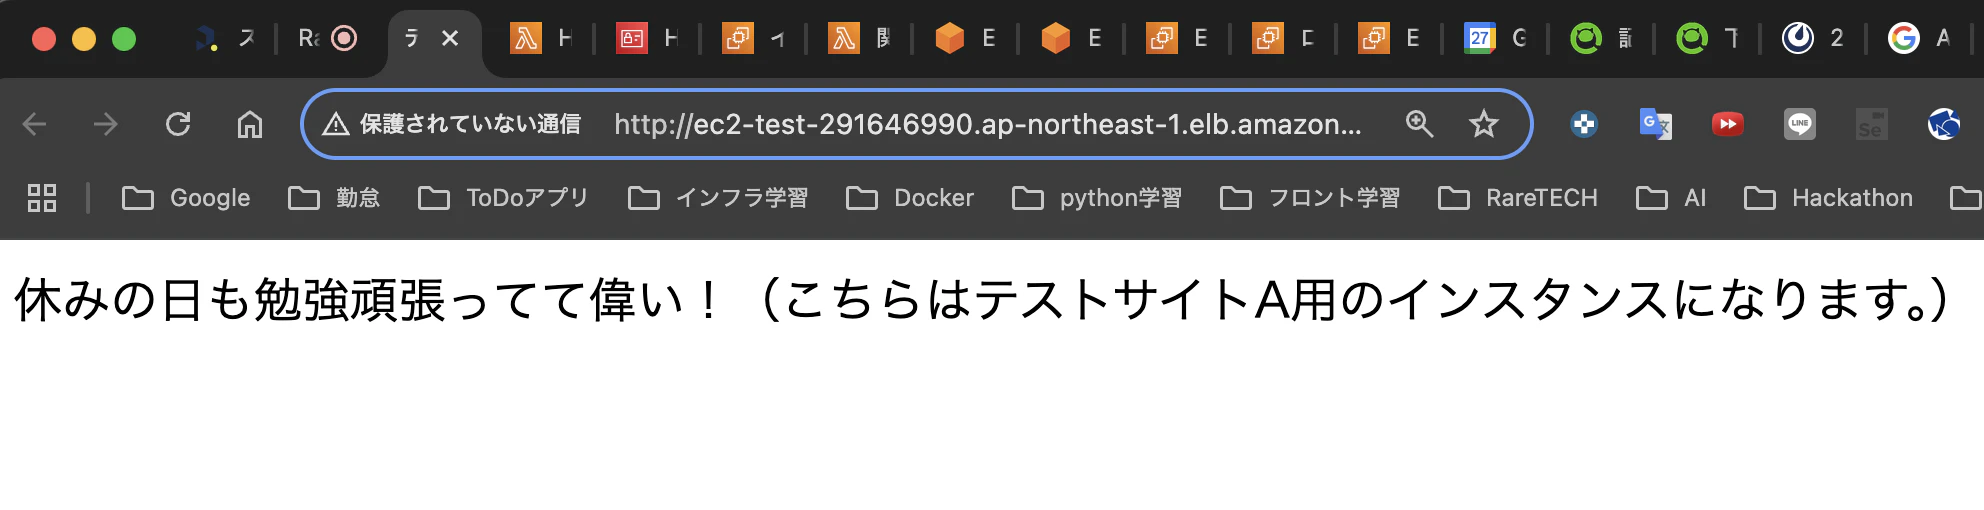Open the インフラ学習 bookmarks folder

718,198
